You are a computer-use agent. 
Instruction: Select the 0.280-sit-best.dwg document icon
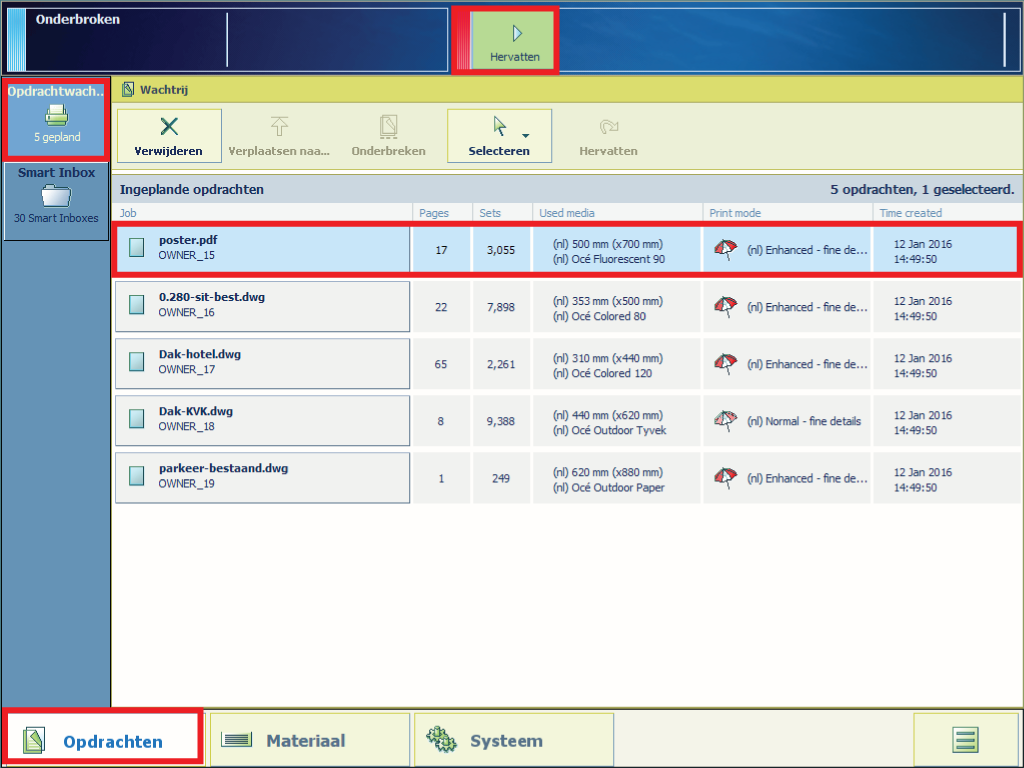(136, 305)
